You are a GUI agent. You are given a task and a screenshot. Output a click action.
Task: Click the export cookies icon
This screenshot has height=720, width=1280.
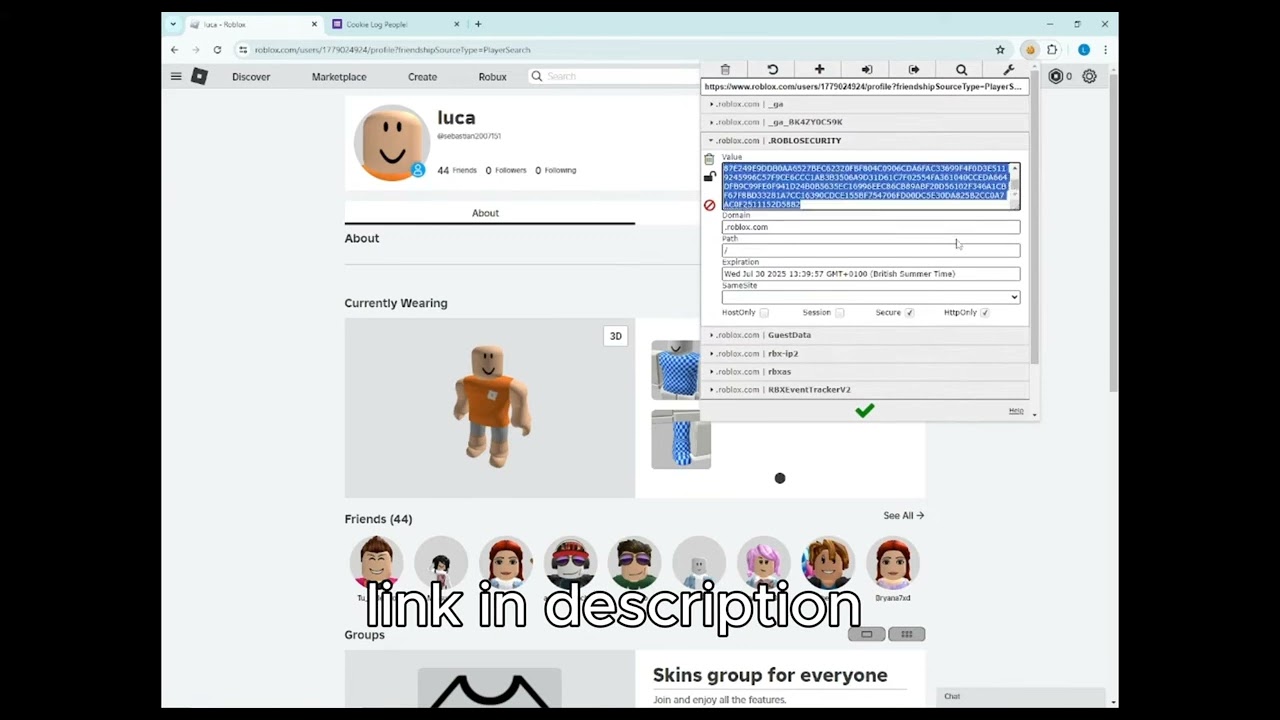[x=913, y=69]
